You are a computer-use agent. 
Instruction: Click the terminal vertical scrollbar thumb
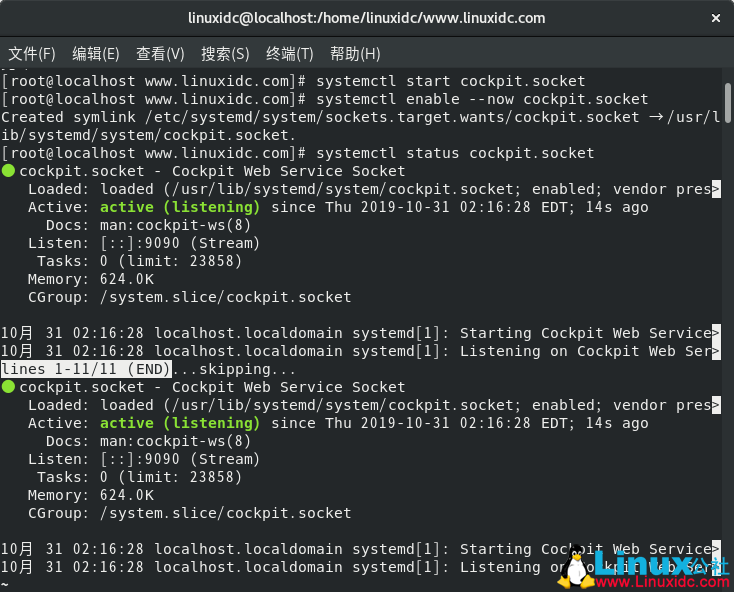tap(728, 103)
